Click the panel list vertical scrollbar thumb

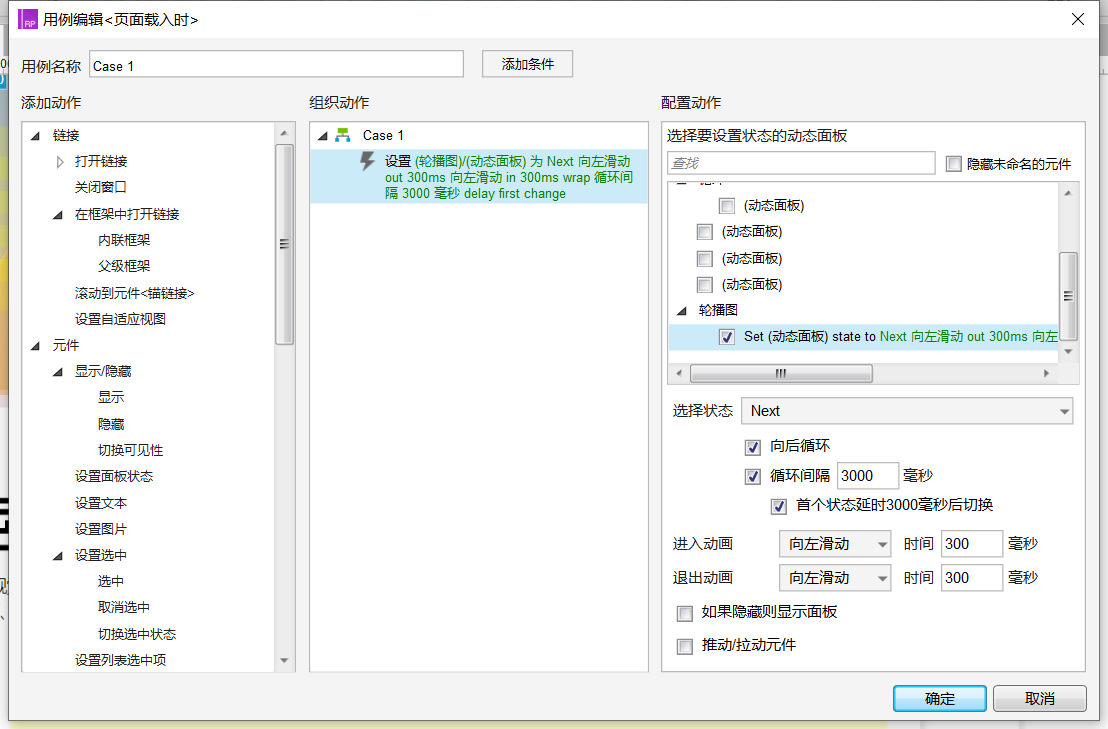click(x=1068, y=296)
